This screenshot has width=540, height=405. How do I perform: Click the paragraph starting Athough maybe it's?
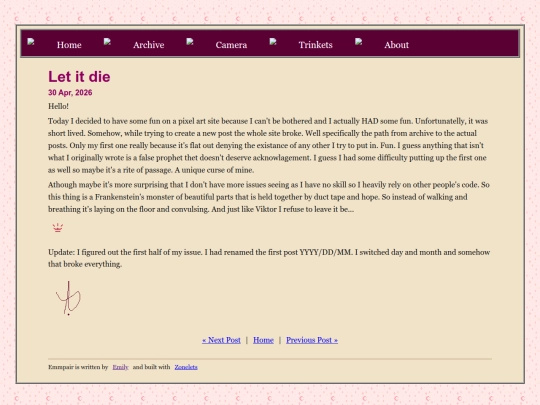269,197
